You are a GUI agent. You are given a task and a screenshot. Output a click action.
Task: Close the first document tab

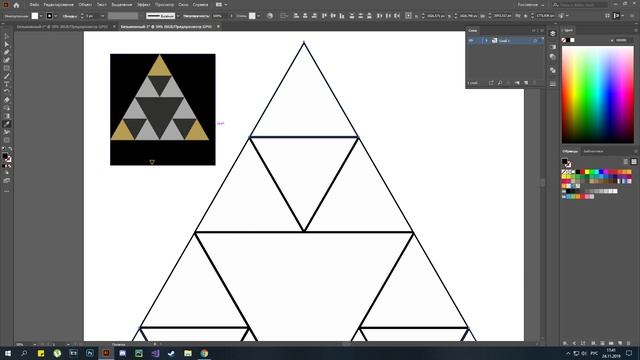click(x=114, y=27)
